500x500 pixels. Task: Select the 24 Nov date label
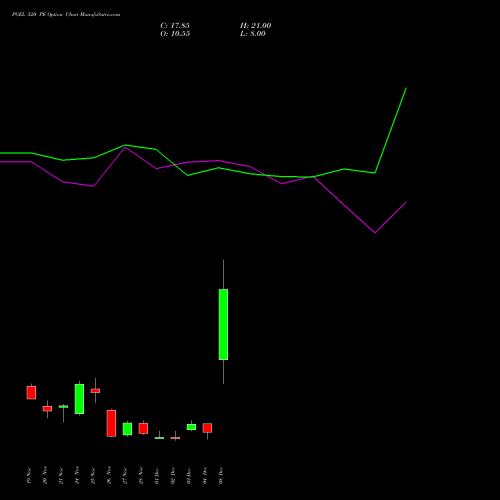(77, 475)
